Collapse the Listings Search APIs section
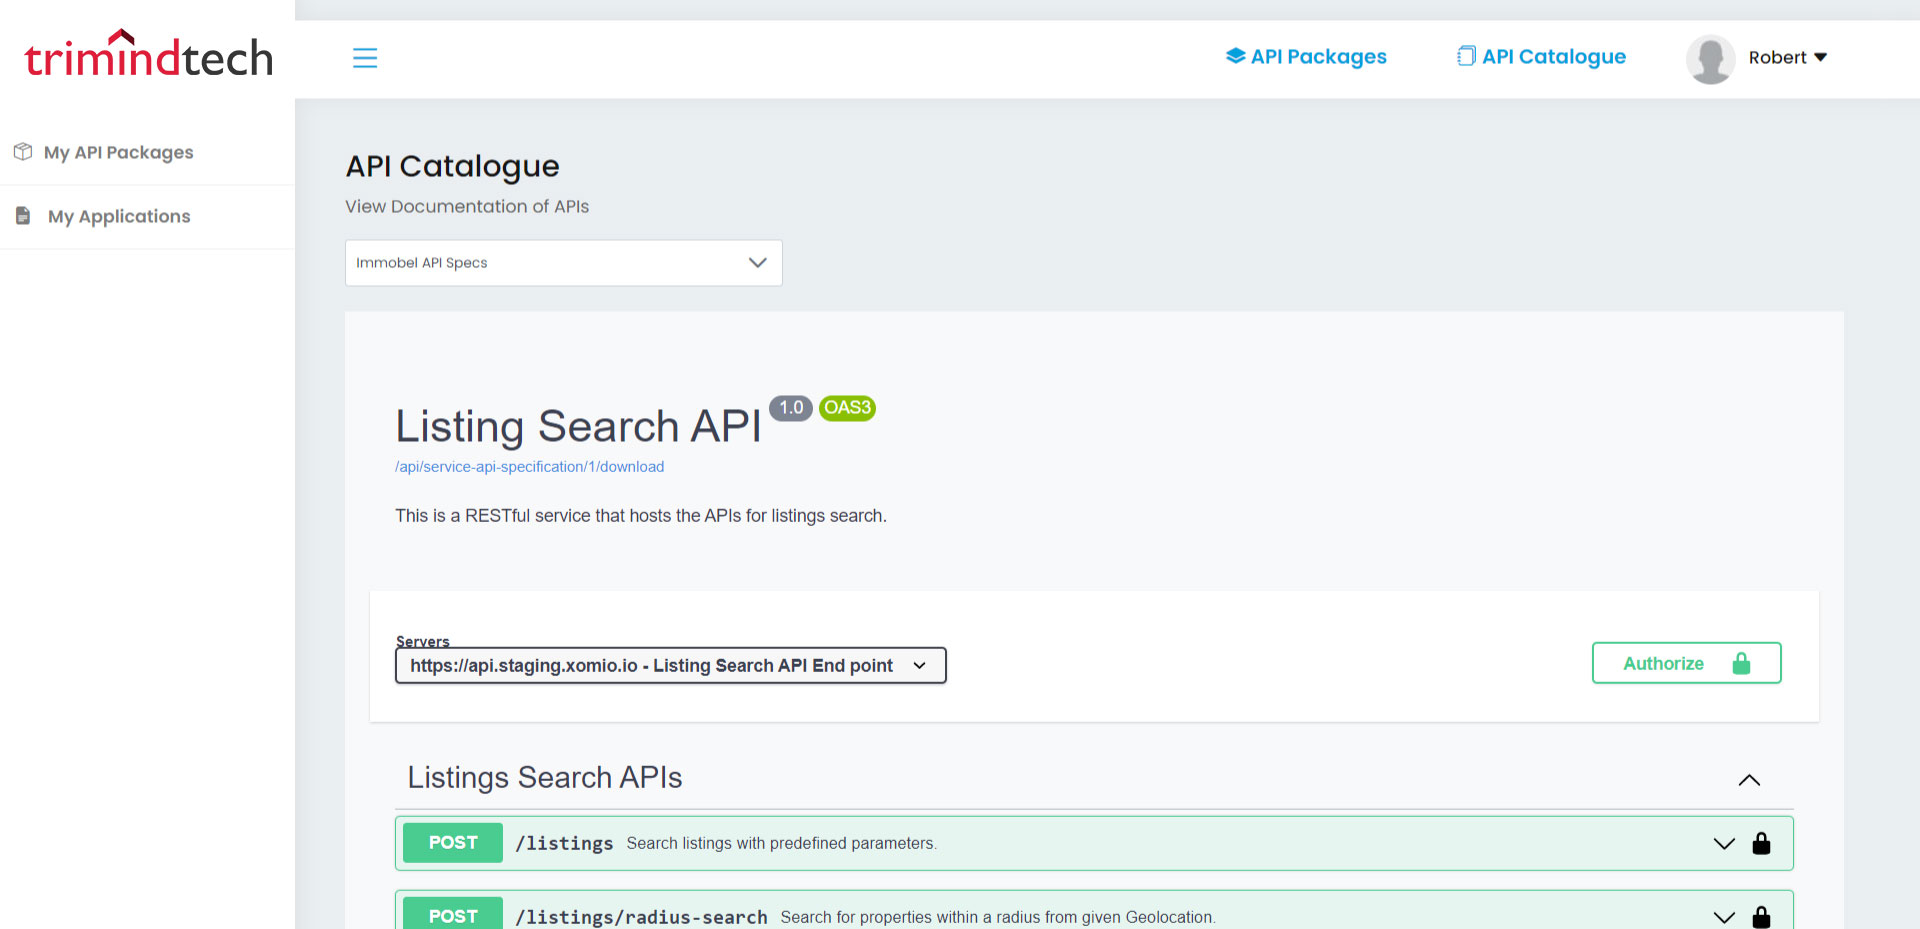Viewport: 1920px width, 929px height. [x=1749, y=780]
